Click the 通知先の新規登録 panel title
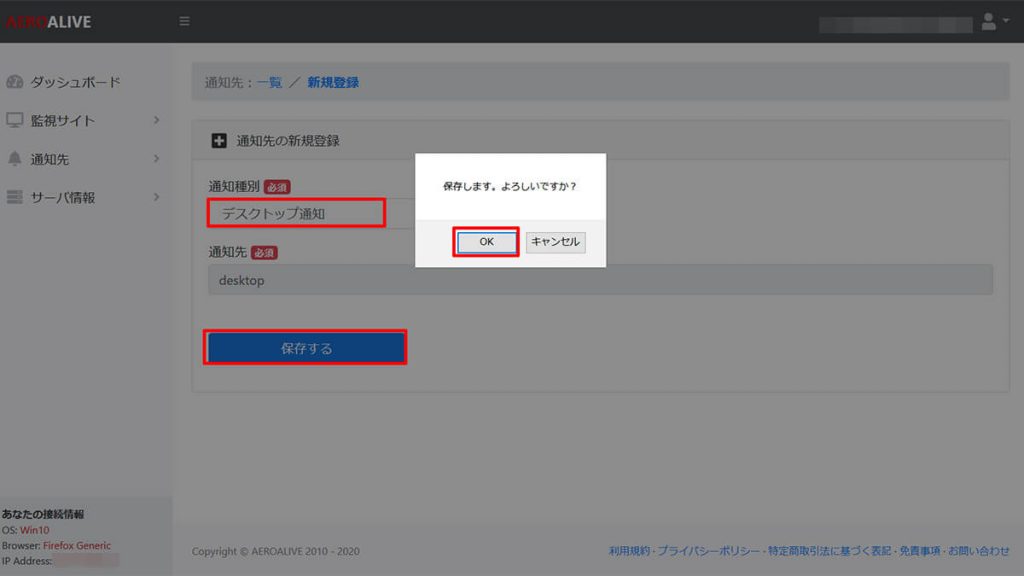This screenshot has width=1024, height=576. tap(288, 141)
